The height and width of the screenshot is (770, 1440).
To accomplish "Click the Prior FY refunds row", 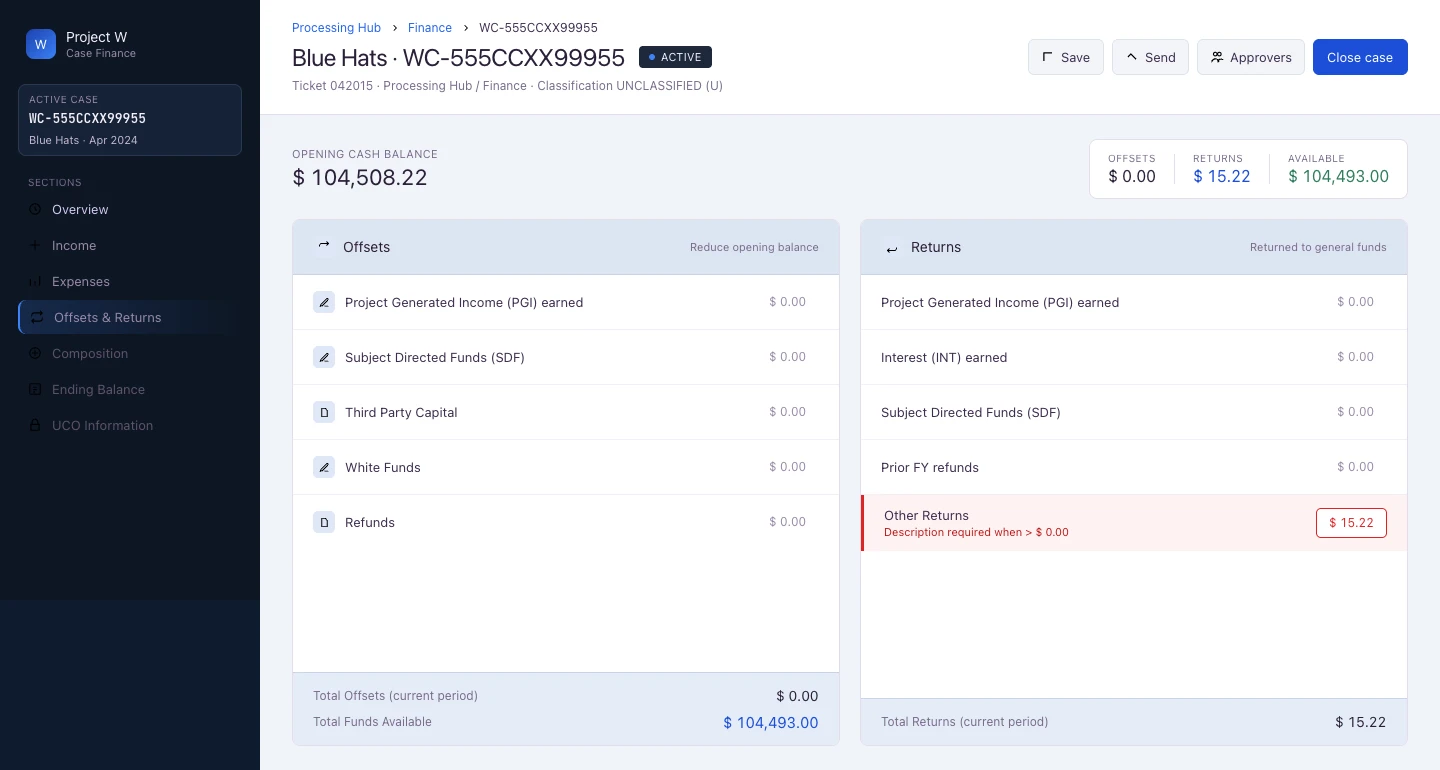I will tap(1134, 467).
